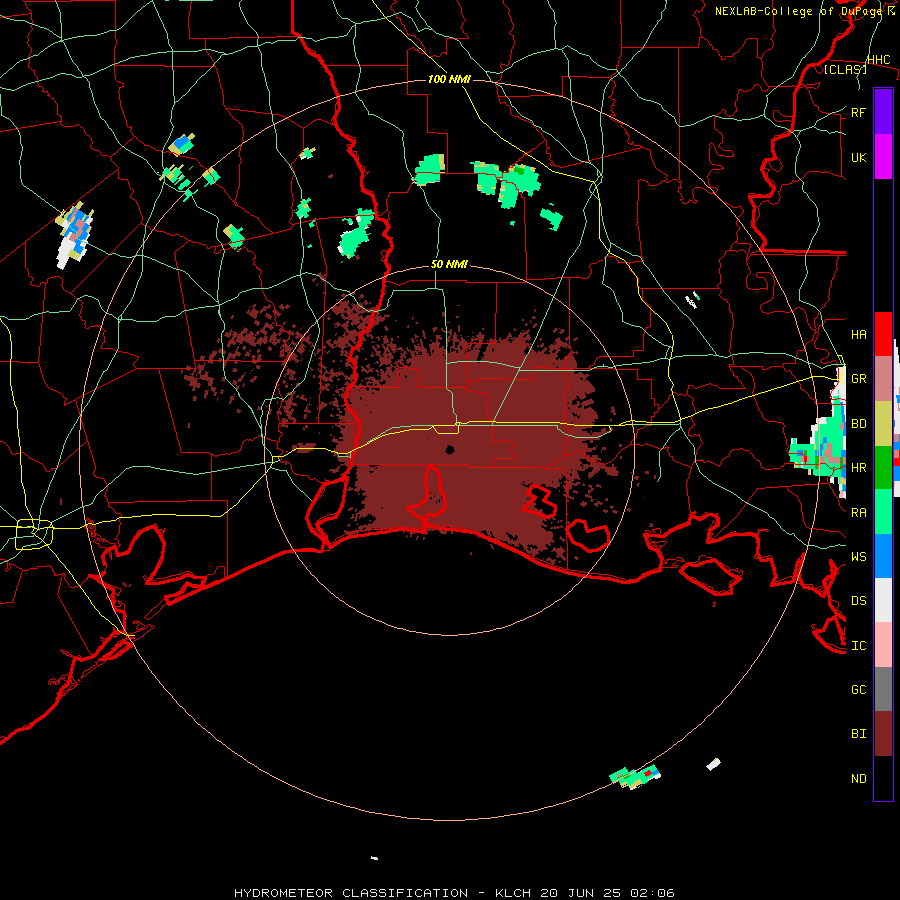
Task: Click the GC legend label
Action: [x=859, y=689]
